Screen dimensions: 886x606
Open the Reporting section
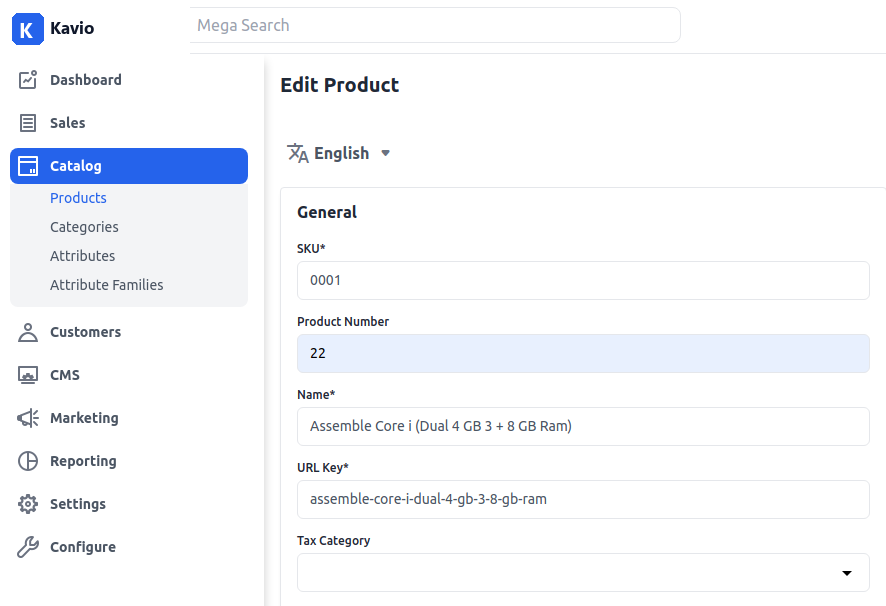pos(83,461)
